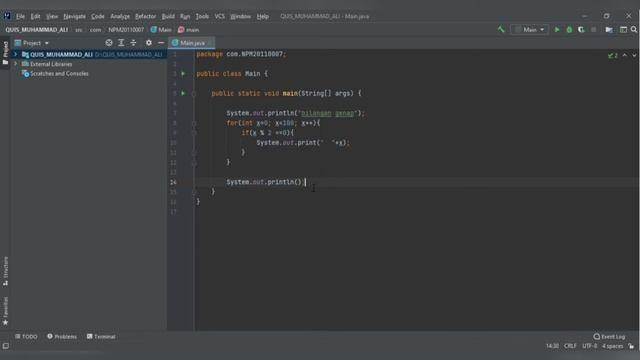The width and height of the screenshot is (640, 360).
Task: Open Project Structure icon in toolbar
Action: 609,29
